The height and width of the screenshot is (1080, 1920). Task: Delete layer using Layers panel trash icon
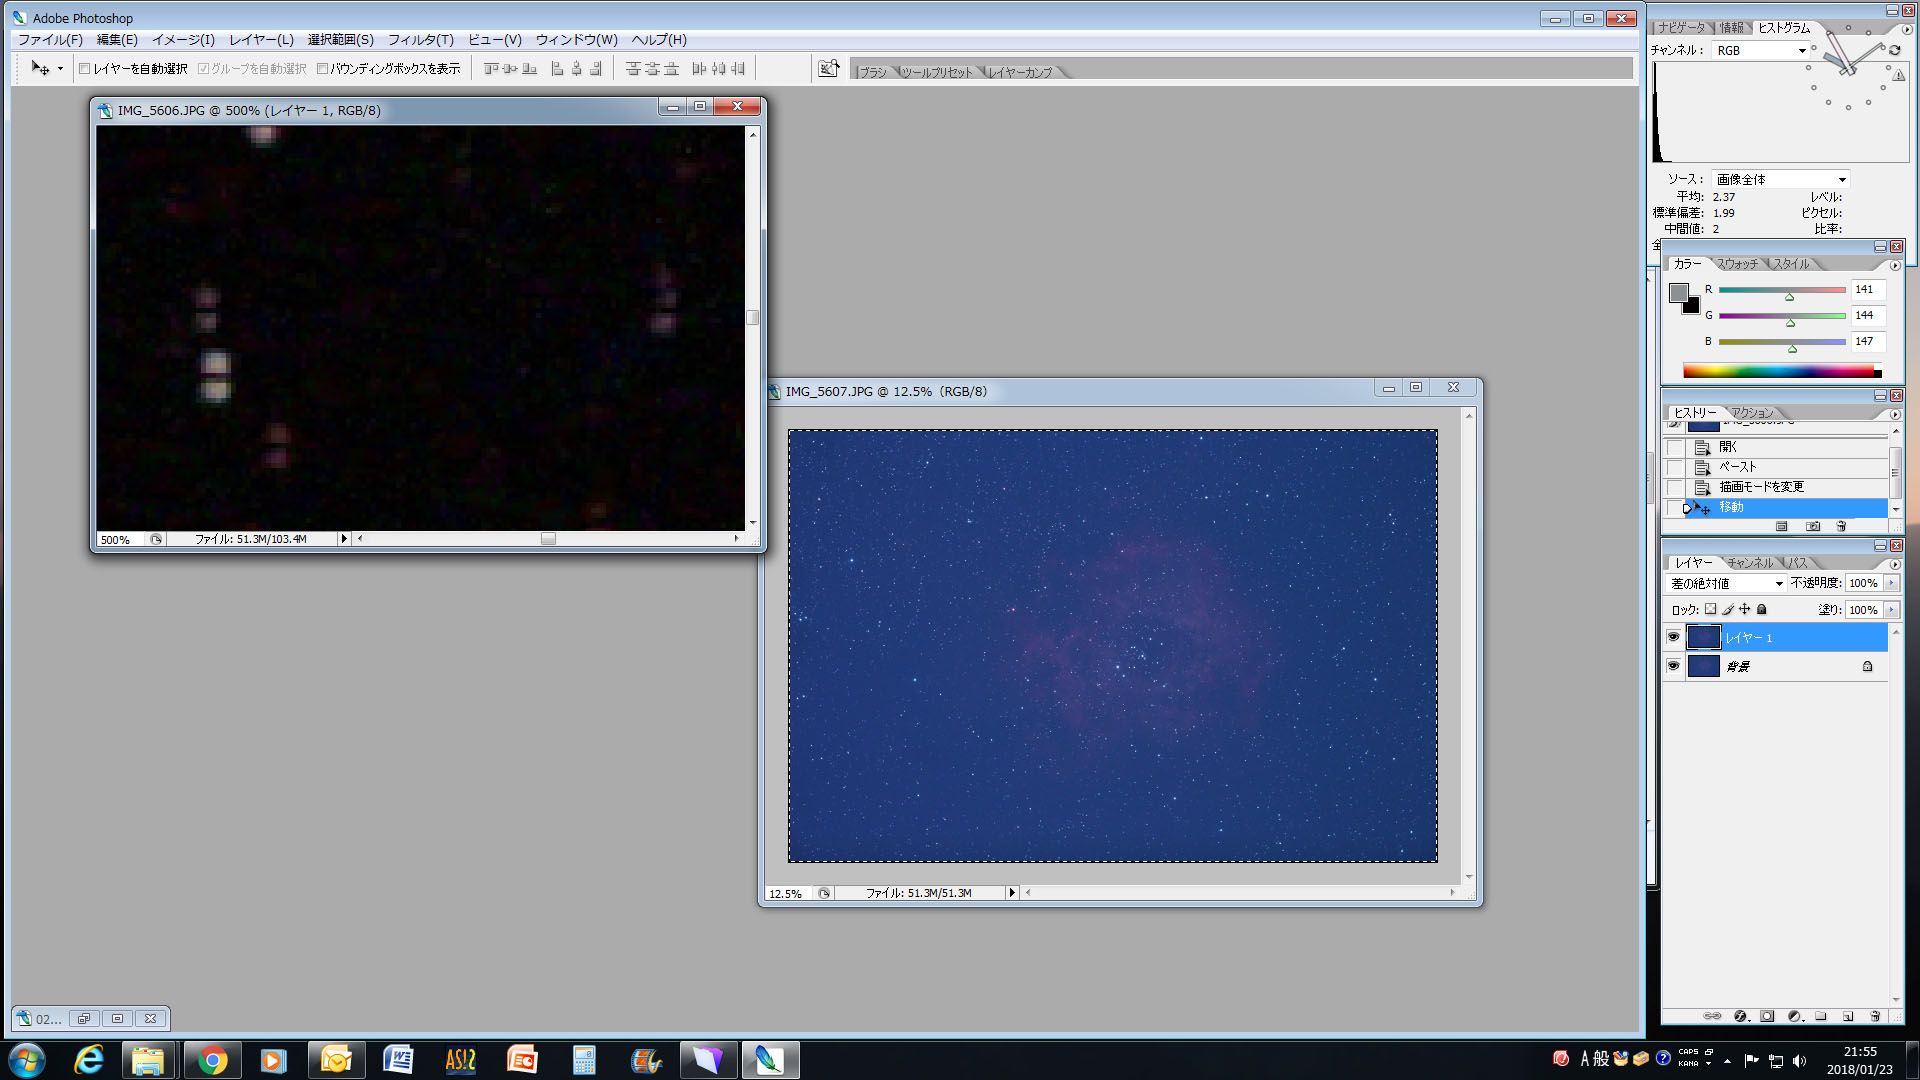1875,1016
